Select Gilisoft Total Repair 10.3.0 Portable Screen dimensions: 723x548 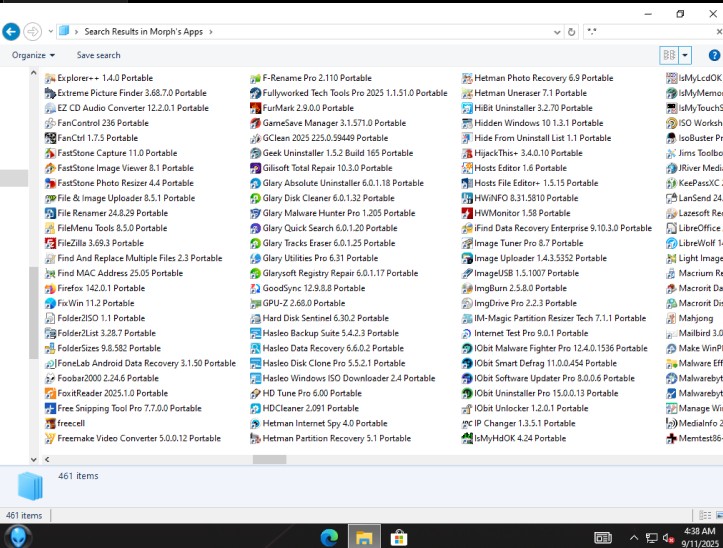pos(321,168)
